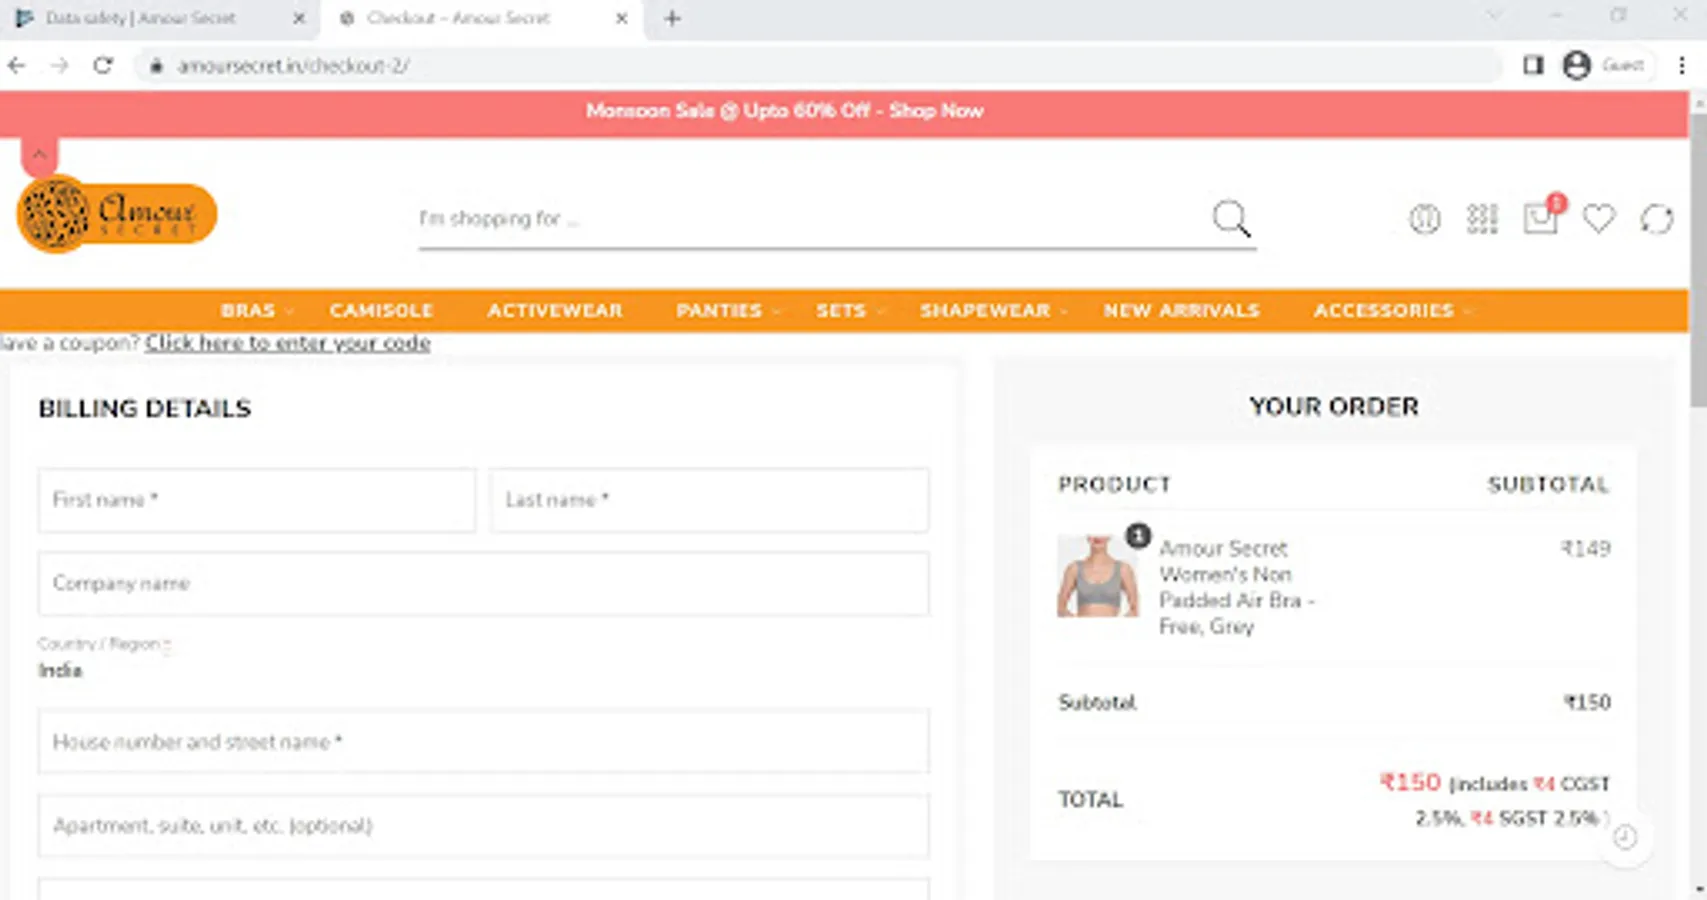Open a new browser tab
This screenshot has width=1707, height=900.
tap(672, 18)
